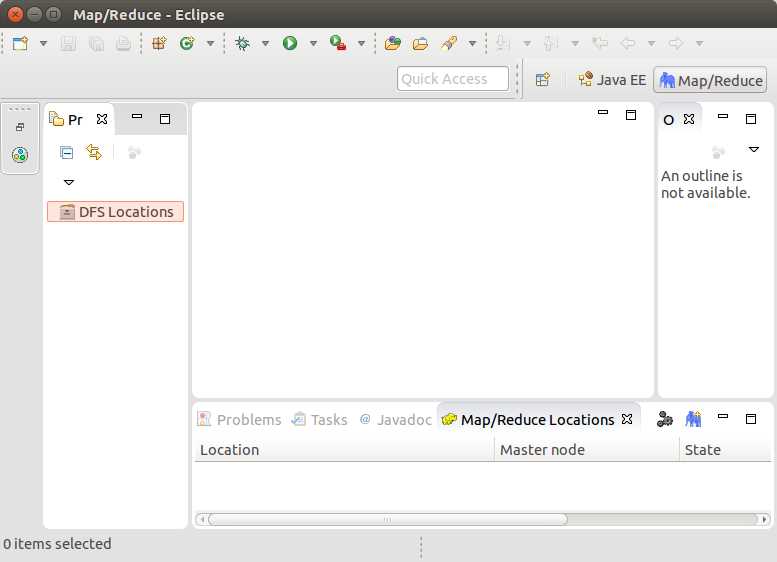Select the Map/Reduce perspective button
Screen dimensions: 777x562
(x=711, y=80)
